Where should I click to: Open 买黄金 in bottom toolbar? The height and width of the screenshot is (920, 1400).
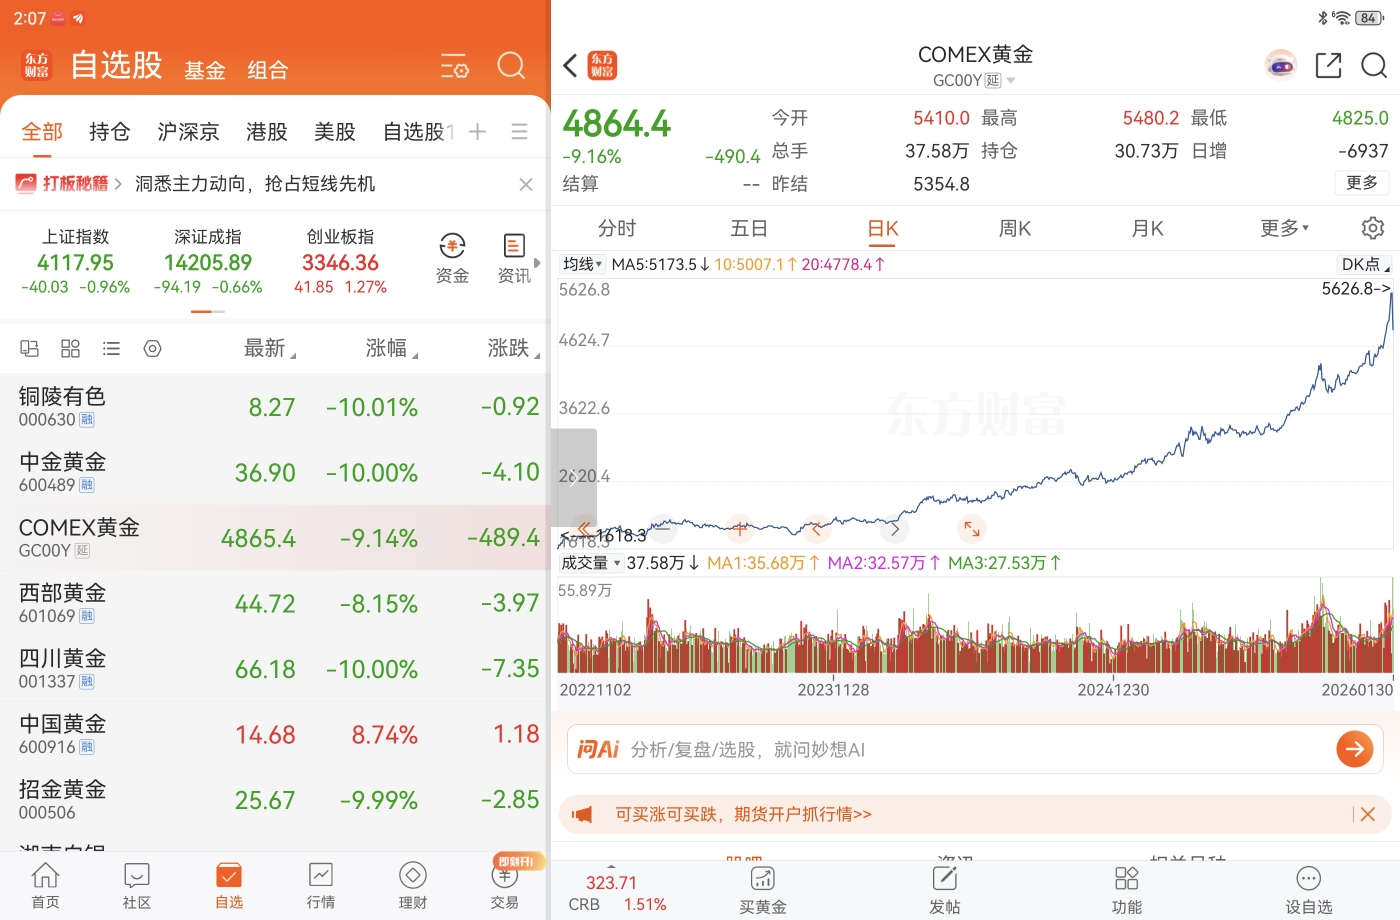click(762, 890)
